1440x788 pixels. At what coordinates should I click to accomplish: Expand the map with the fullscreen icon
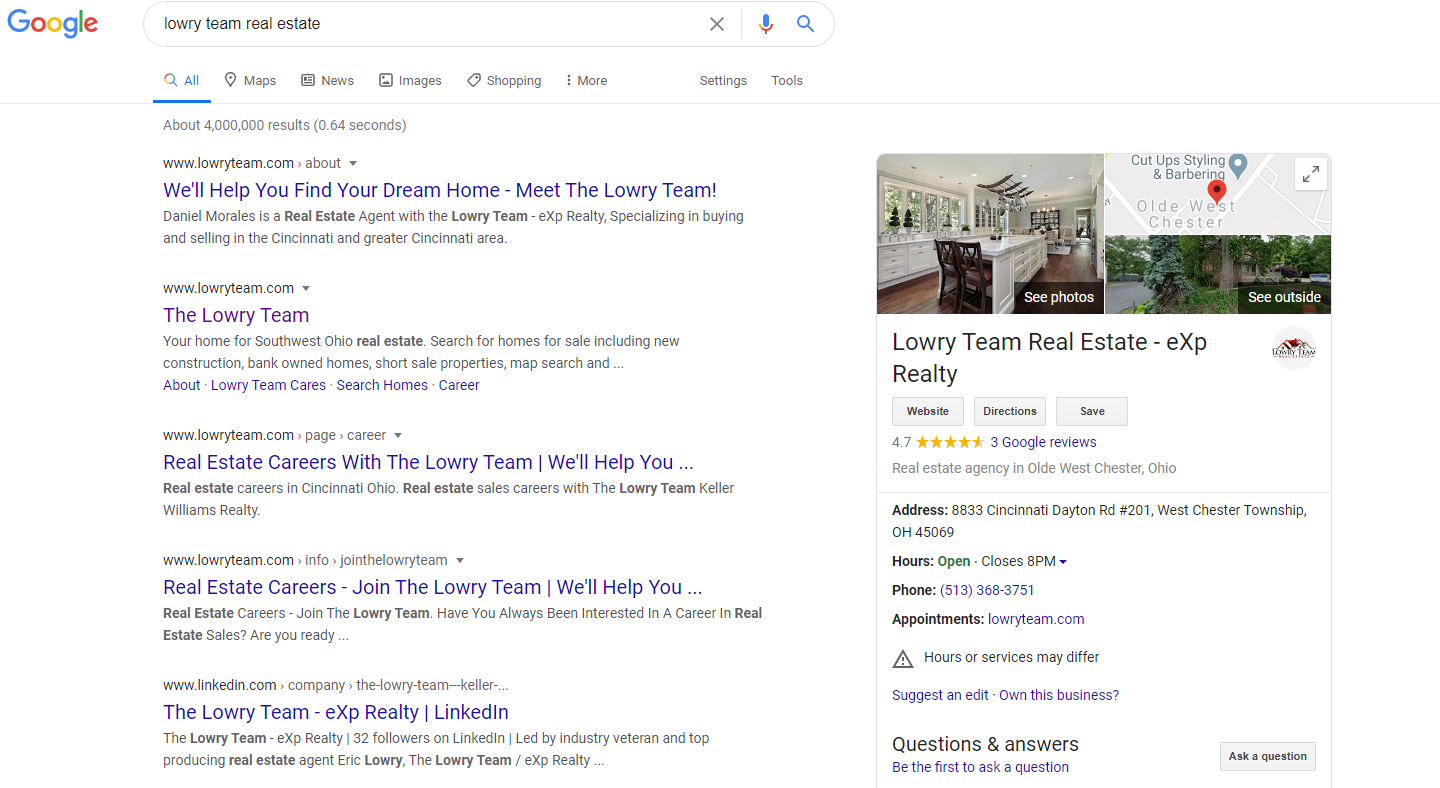1310,174
